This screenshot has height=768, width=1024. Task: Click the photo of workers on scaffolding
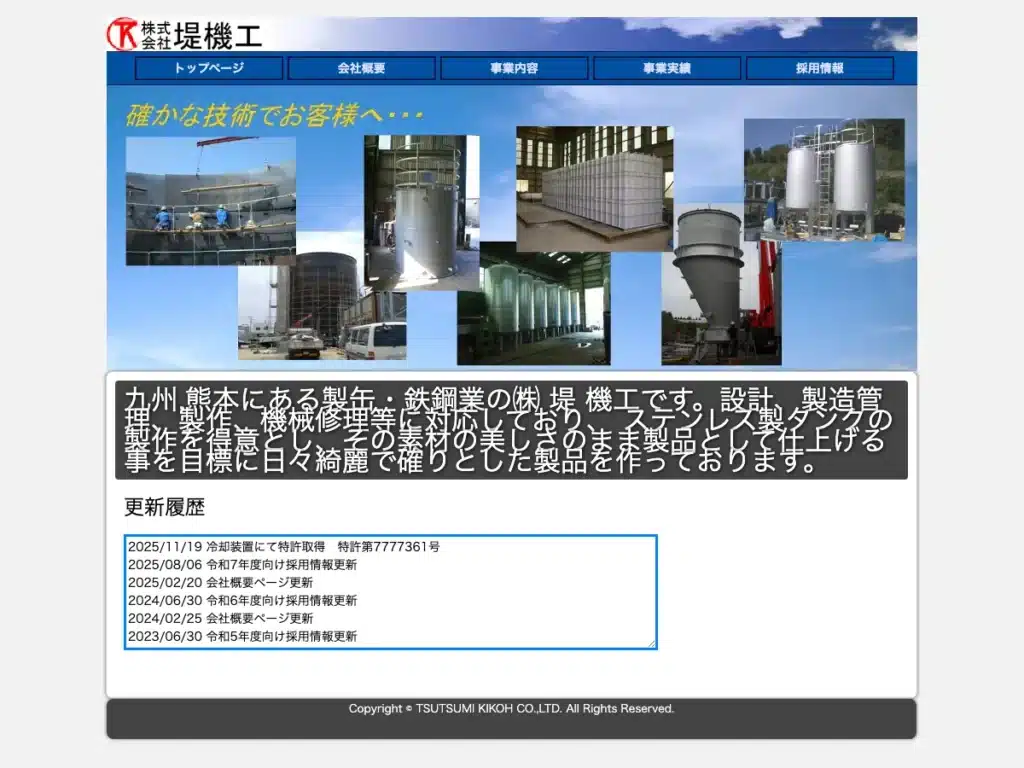point(210,200)
